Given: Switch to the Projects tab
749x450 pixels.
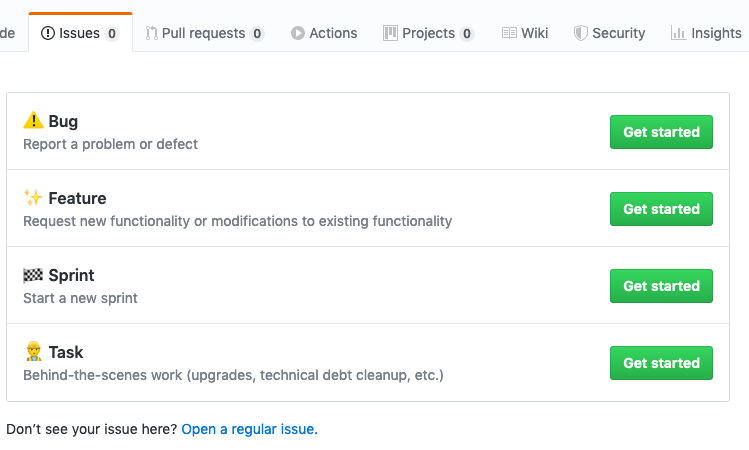Looking at the screenshot, I should point(428,33).
